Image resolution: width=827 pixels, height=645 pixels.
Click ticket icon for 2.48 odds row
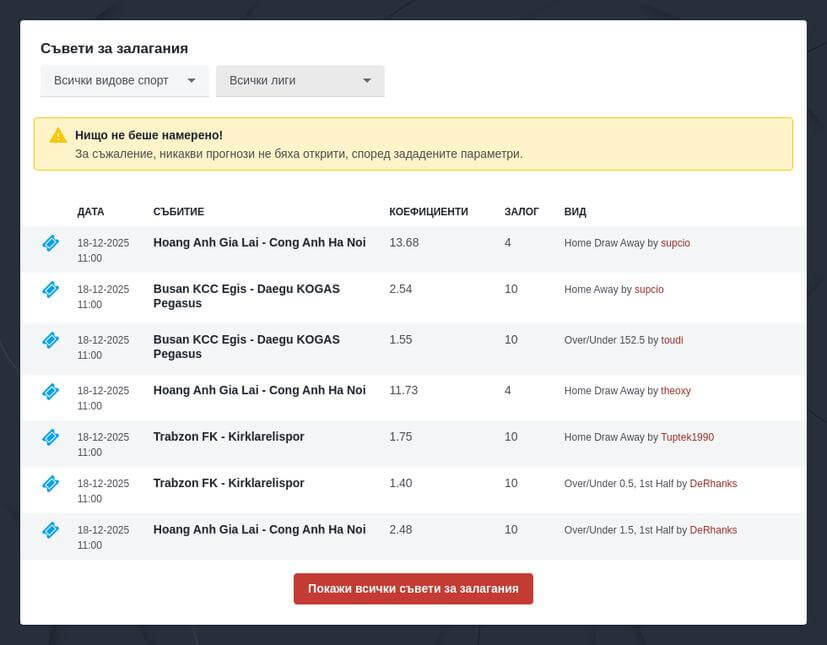pos(50,530)
